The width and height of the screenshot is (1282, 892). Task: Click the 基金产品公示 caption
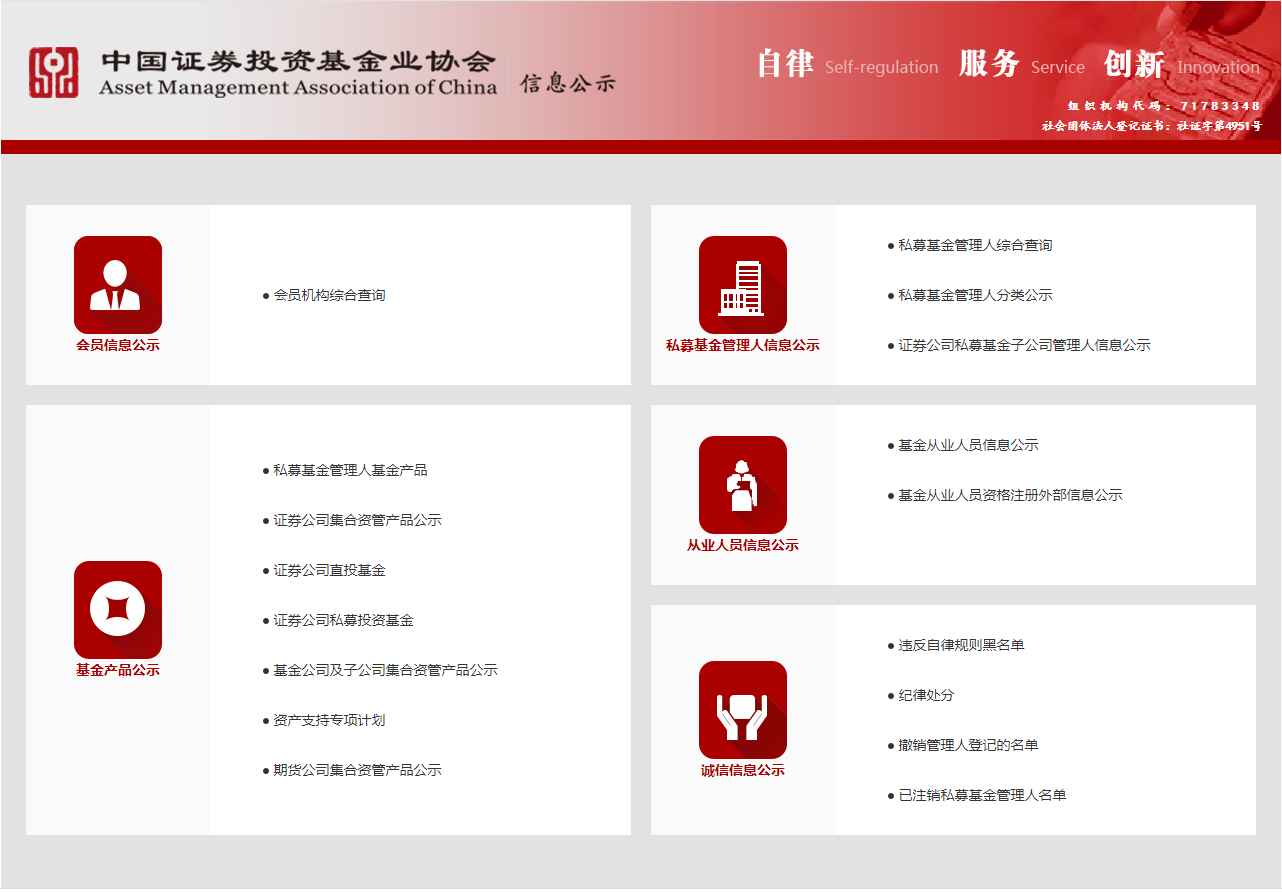click(118, 670)
